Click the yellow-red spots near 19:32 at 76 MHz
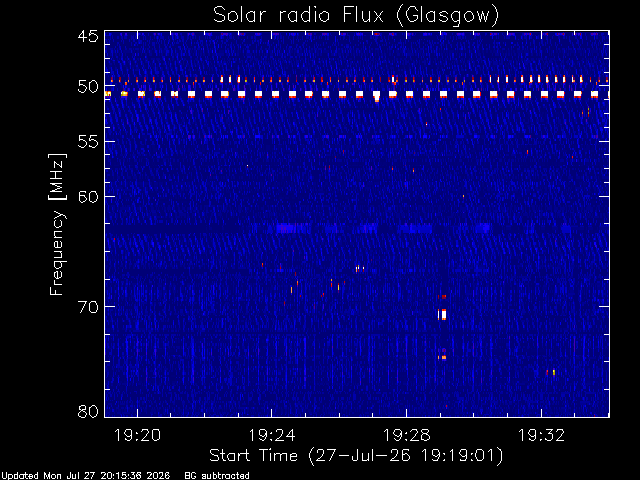 (551, 372)
